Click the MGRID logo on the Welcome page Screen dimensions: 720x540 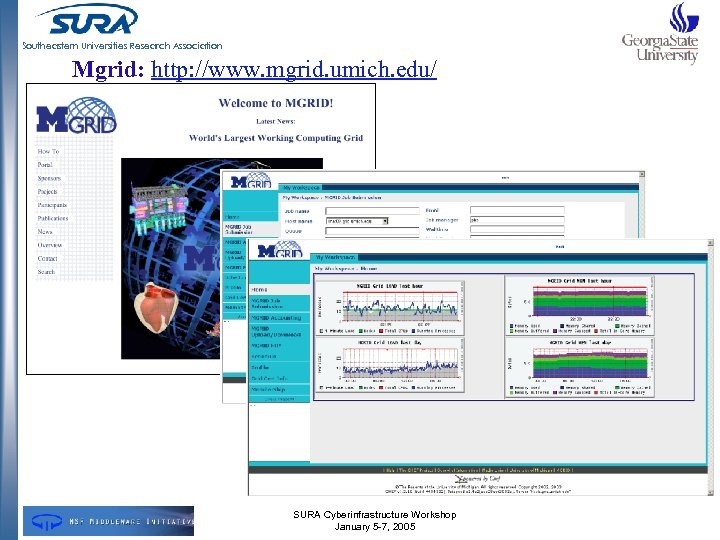pos(76,115)
